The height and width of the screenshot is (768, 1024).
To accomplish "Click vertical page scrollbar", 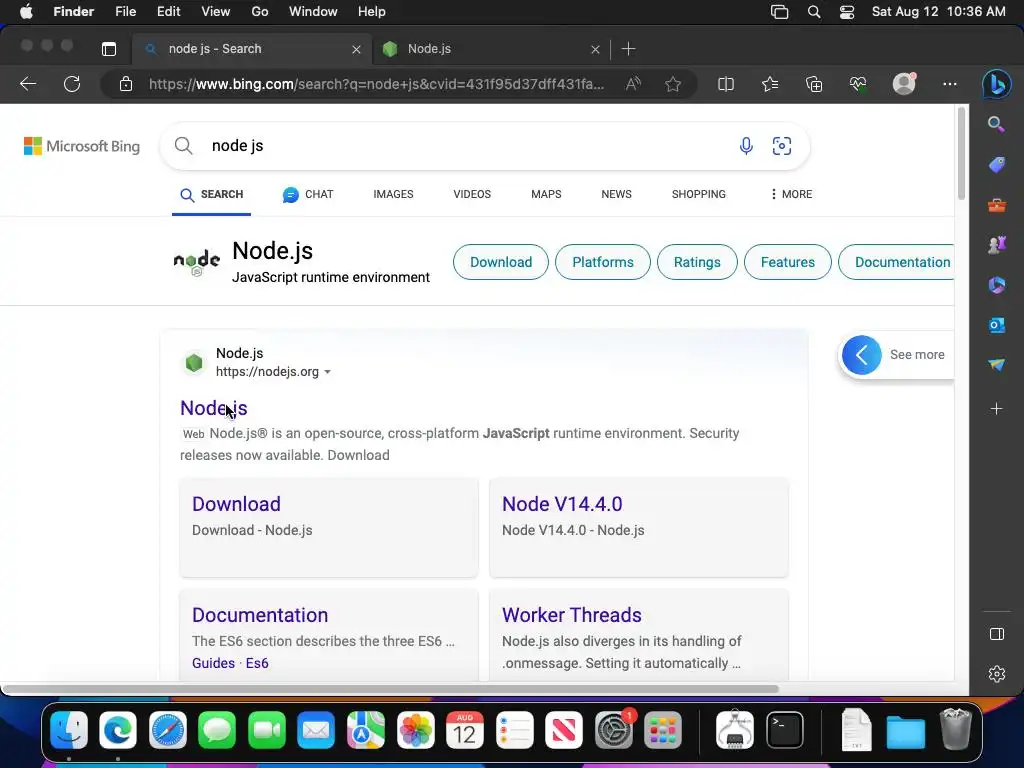I will pos(961,154).
